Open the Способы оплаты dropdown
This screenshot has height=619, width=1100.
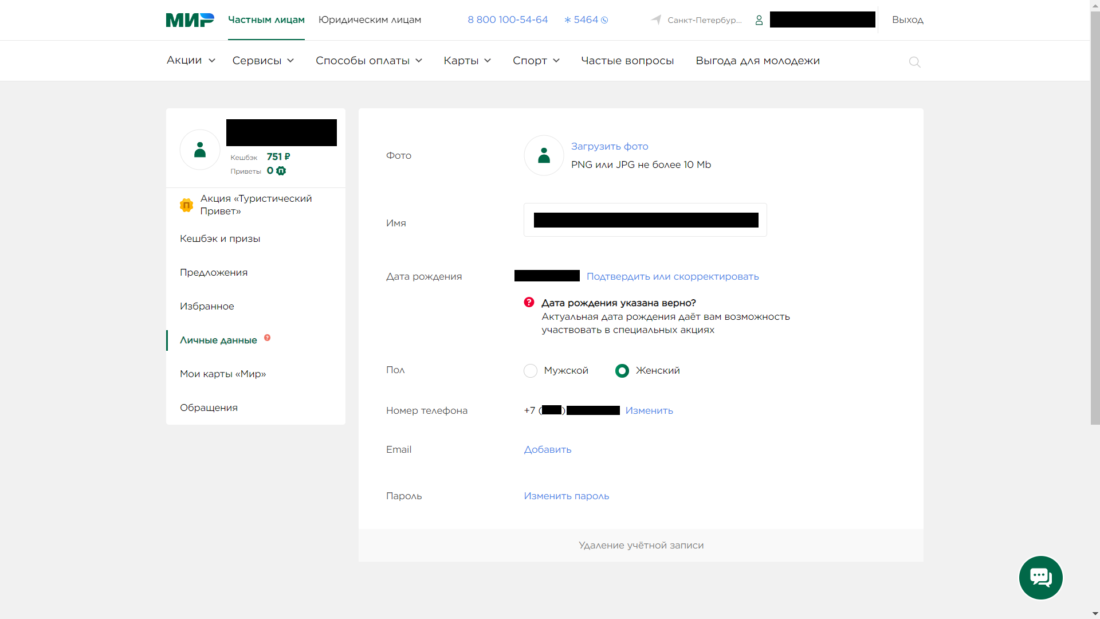(368, 61)
